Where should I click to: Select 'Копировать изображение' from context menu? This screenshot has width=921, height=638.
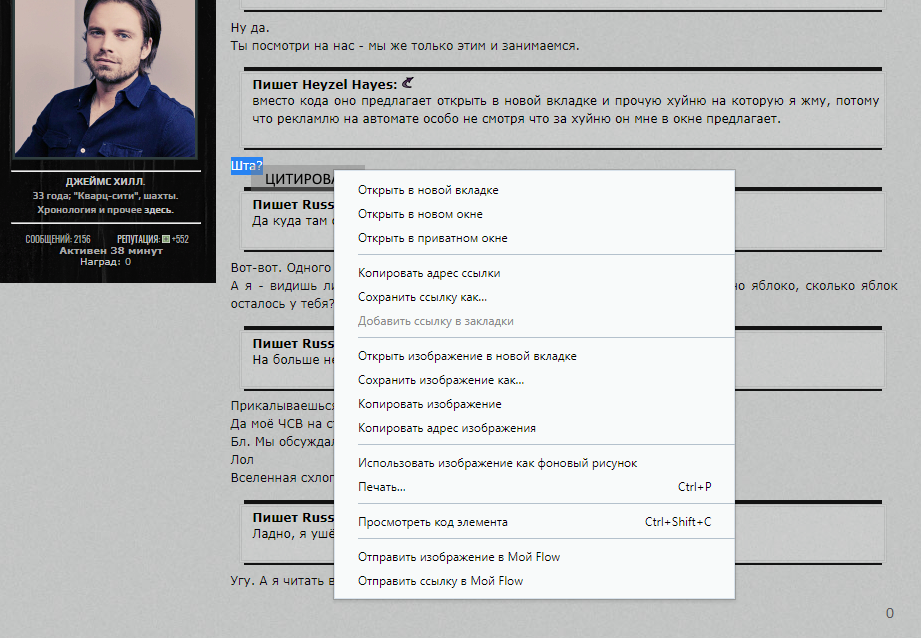pyautogui.click(x=429, y=404)
